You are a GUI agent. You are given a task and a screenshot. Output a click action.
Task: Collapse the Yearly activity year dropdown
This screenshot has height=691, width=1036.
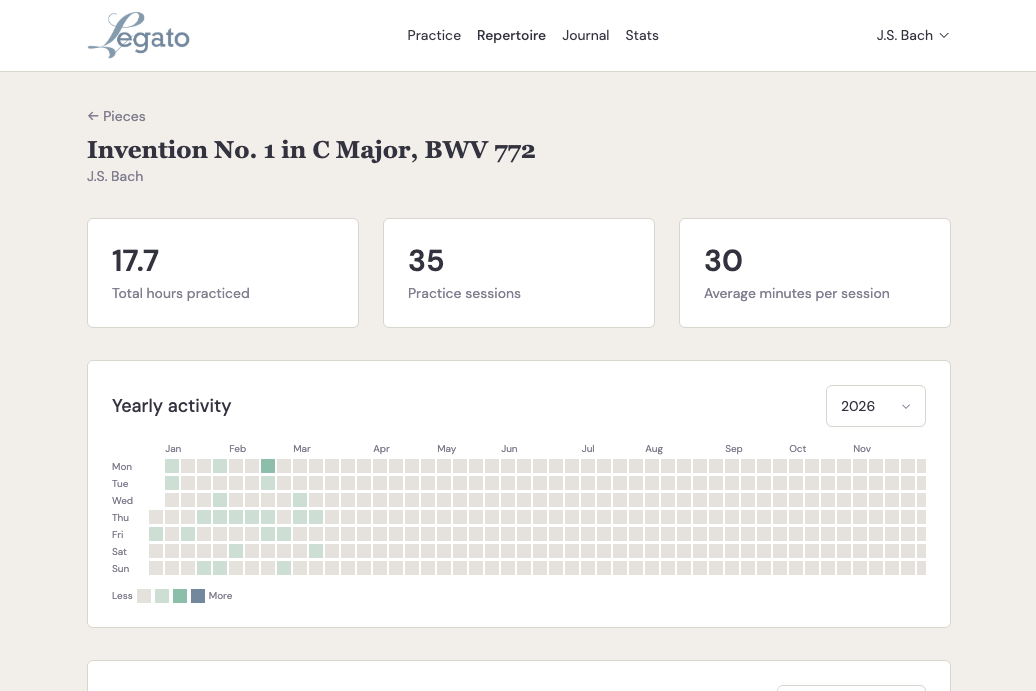point(876,406)
